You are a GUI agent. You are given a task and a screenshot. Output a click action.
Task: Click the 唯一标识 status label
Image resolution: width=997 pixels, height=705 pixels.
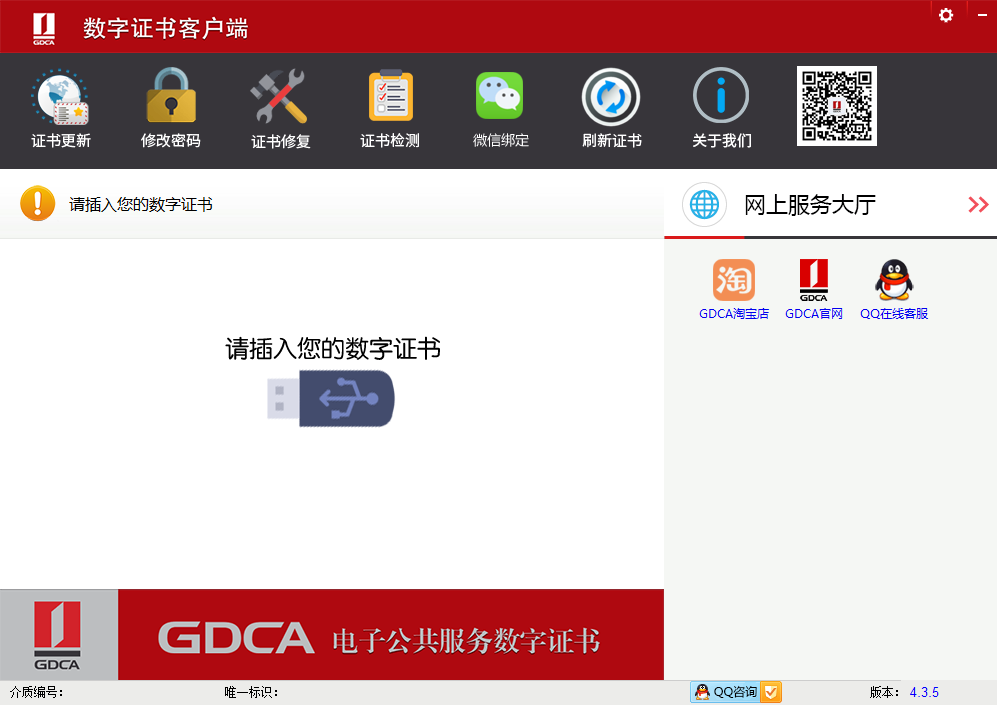click(x=252, y=692)
